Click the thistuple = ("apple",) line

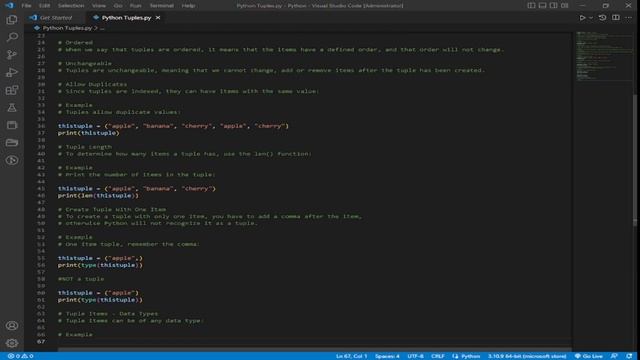[x=100, y=258]
